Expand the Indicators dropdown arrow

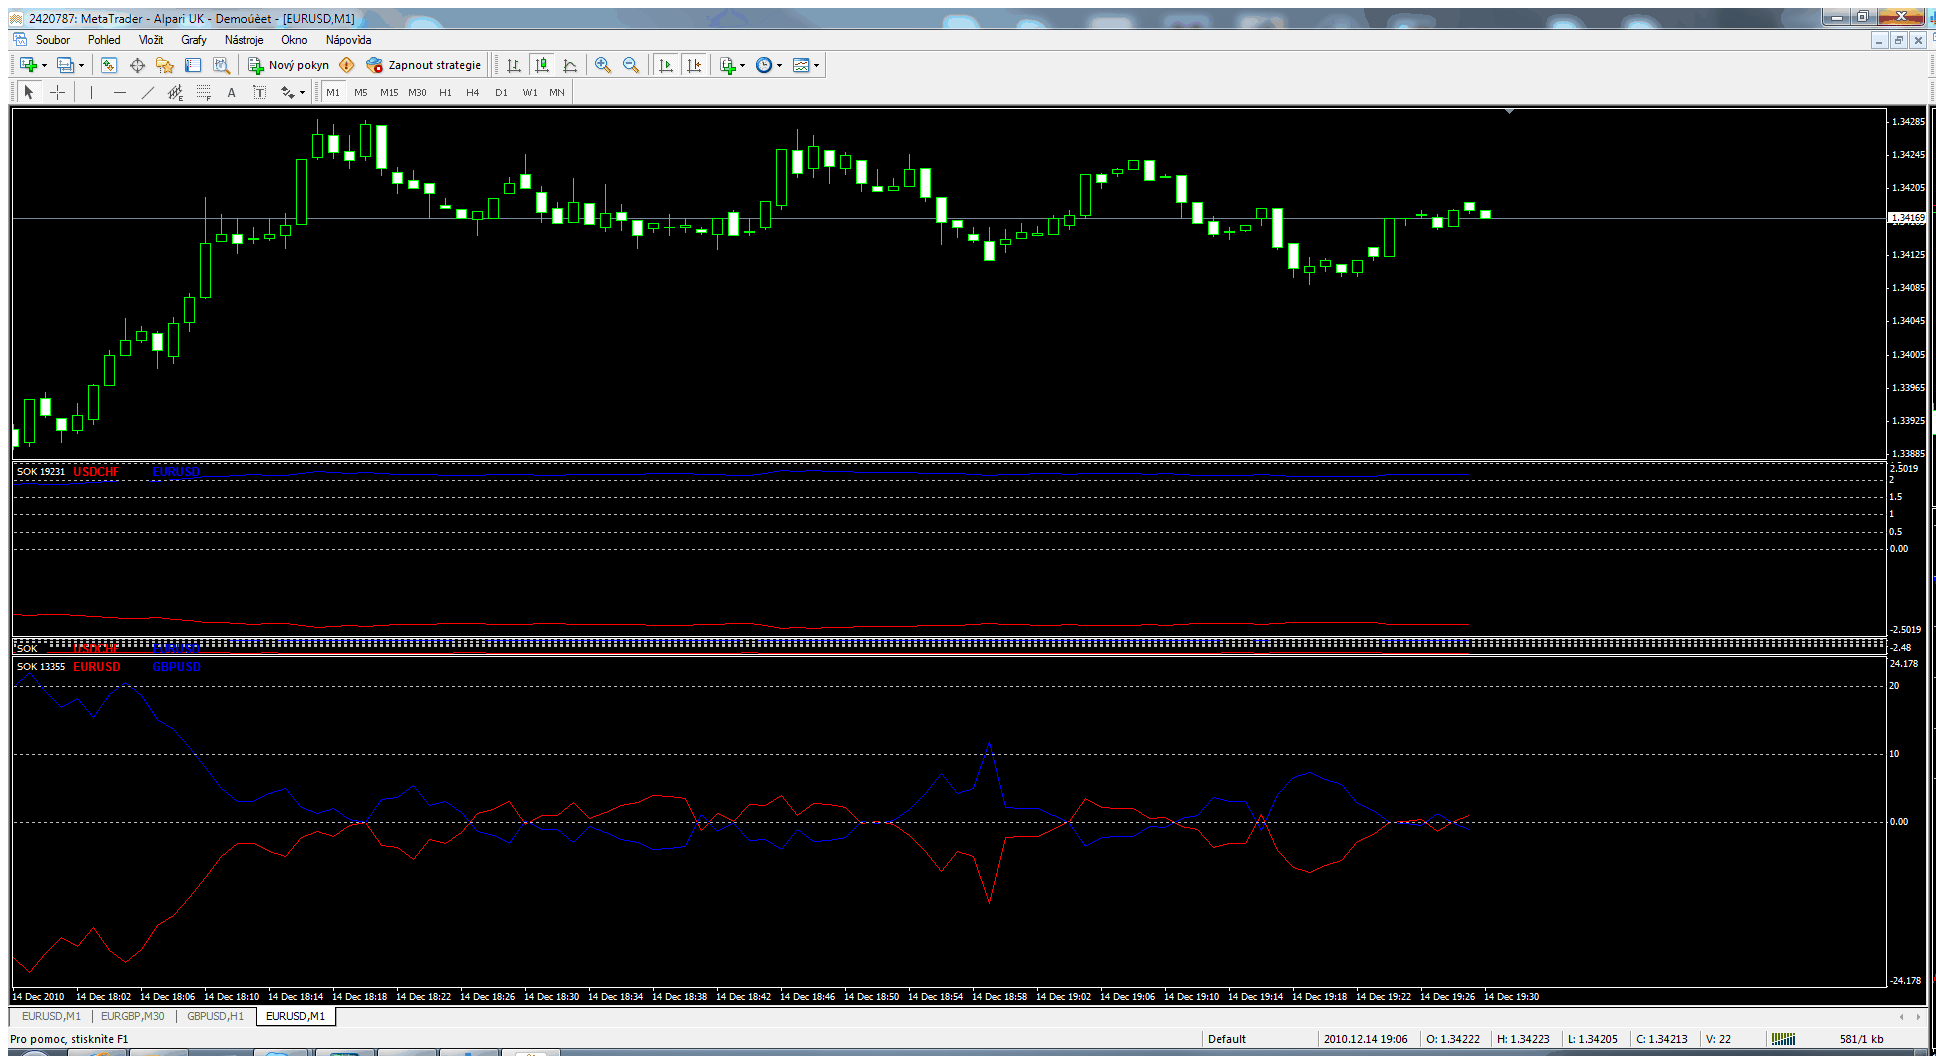[x=743, y=66]
